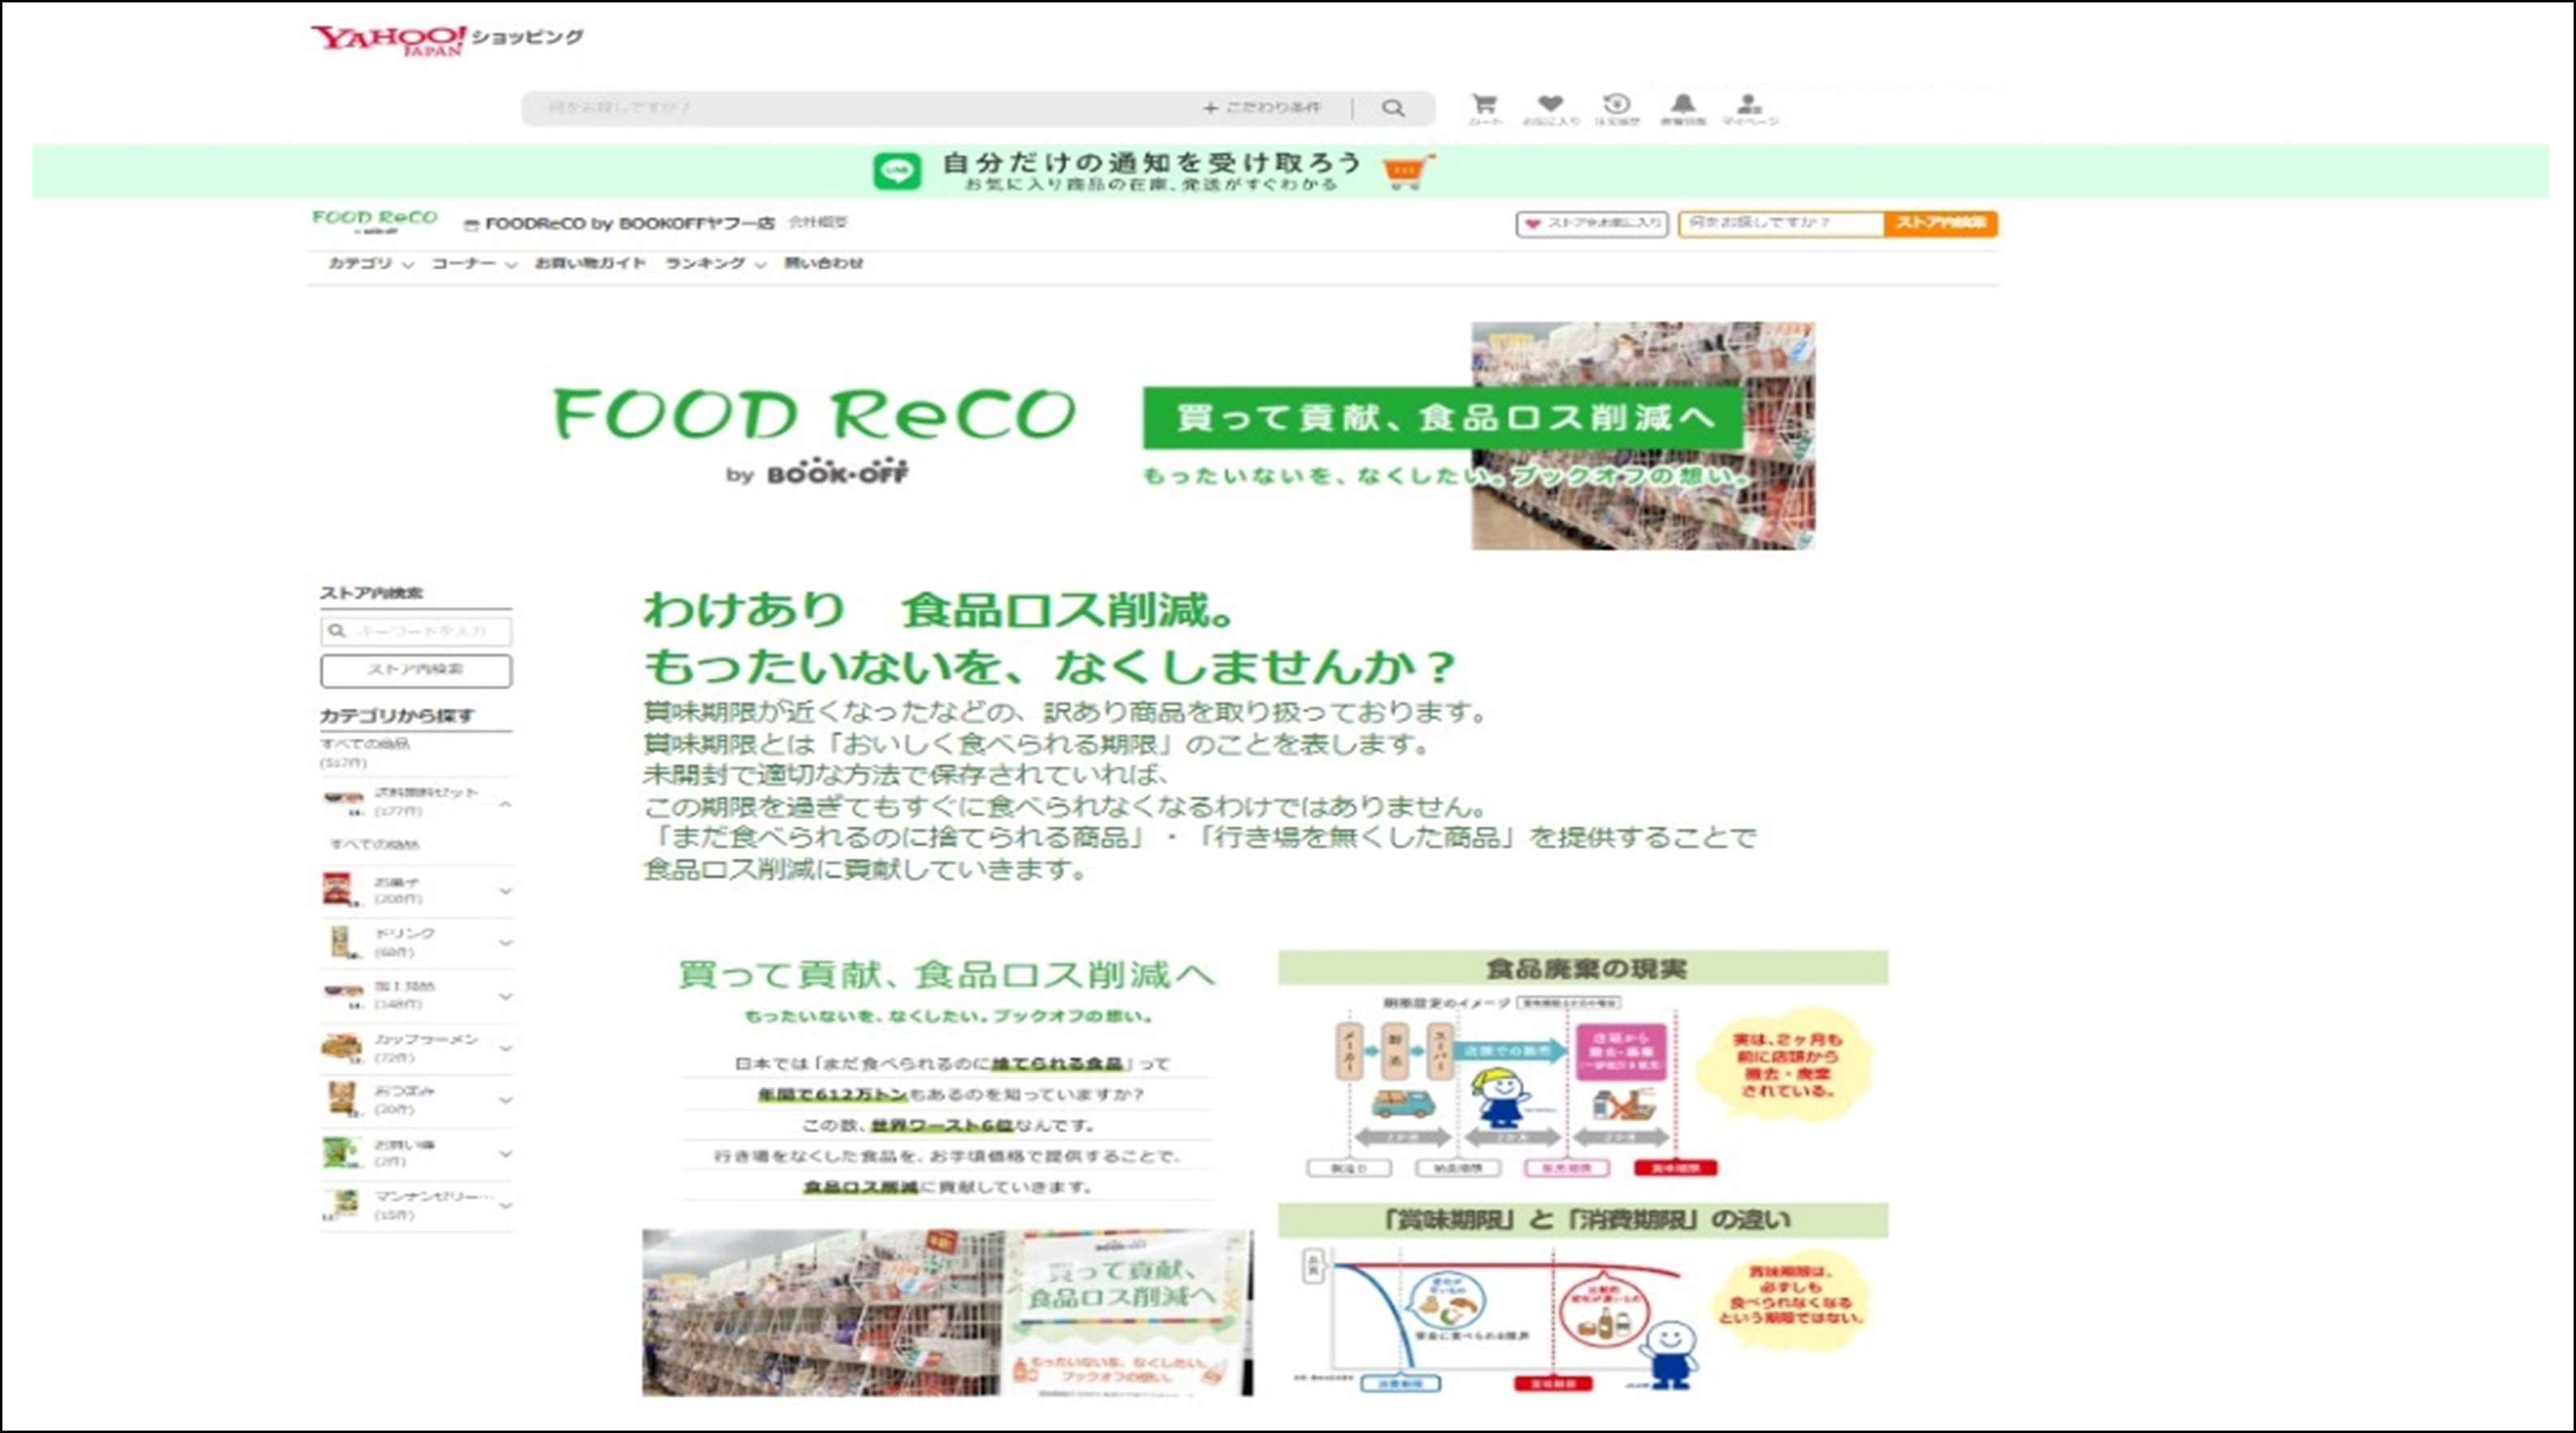
Task: Open the My Page account icon
Action: [1748, 105]
